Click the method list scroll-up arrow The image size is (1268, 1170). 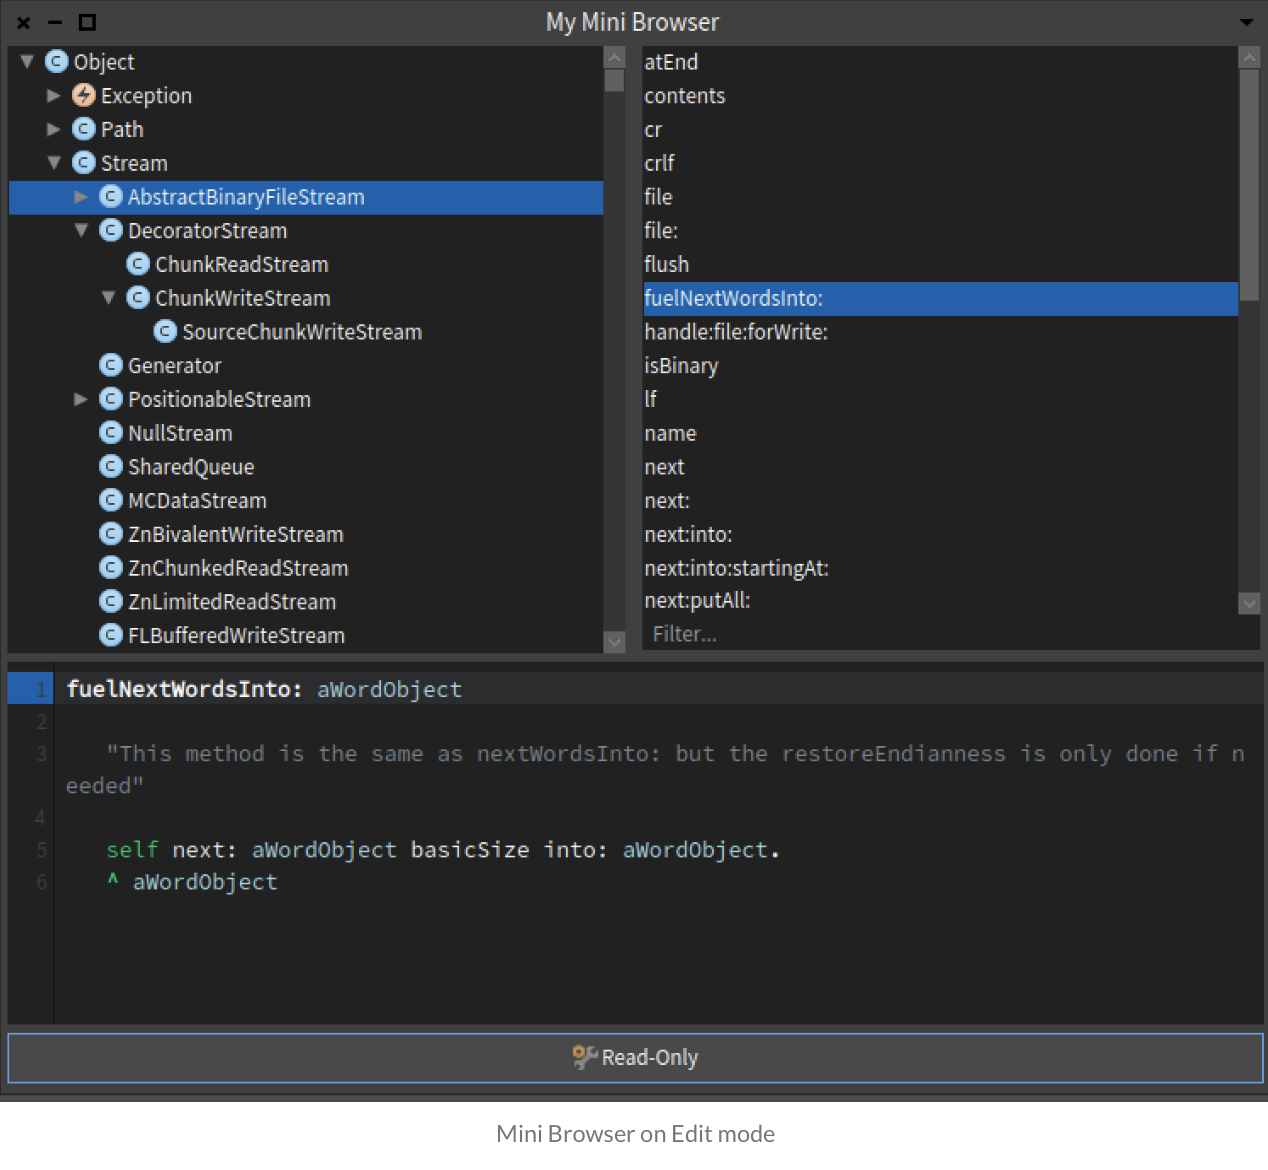pos(1249,57)
